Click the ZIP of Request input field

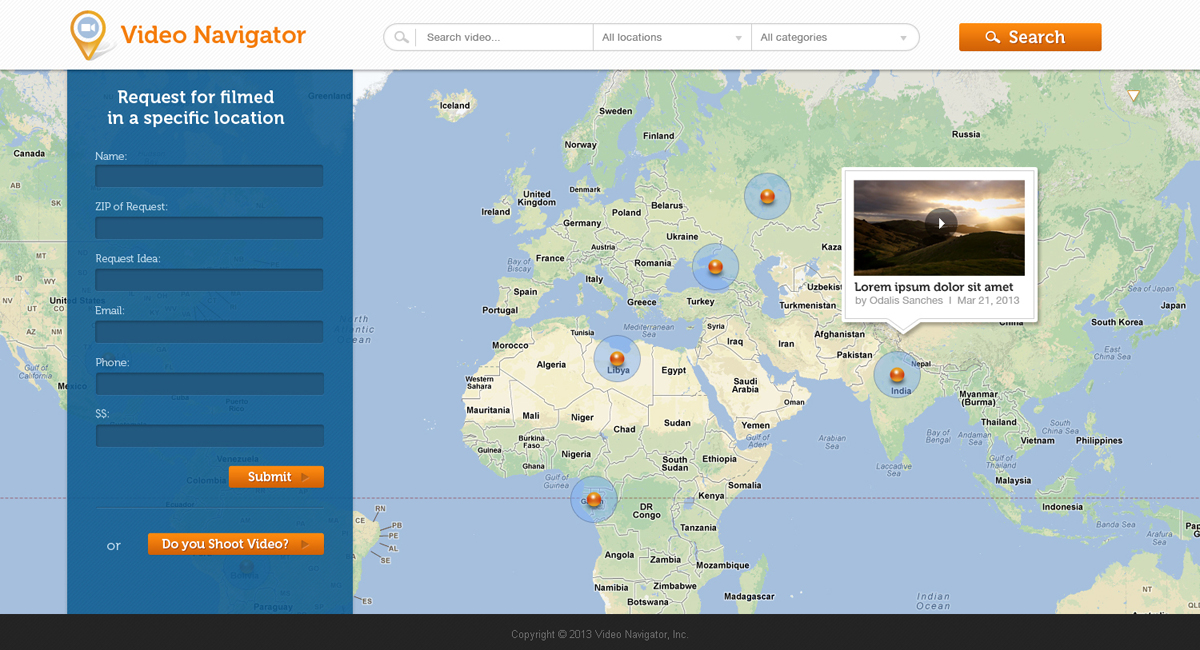(x=209, y=228)
